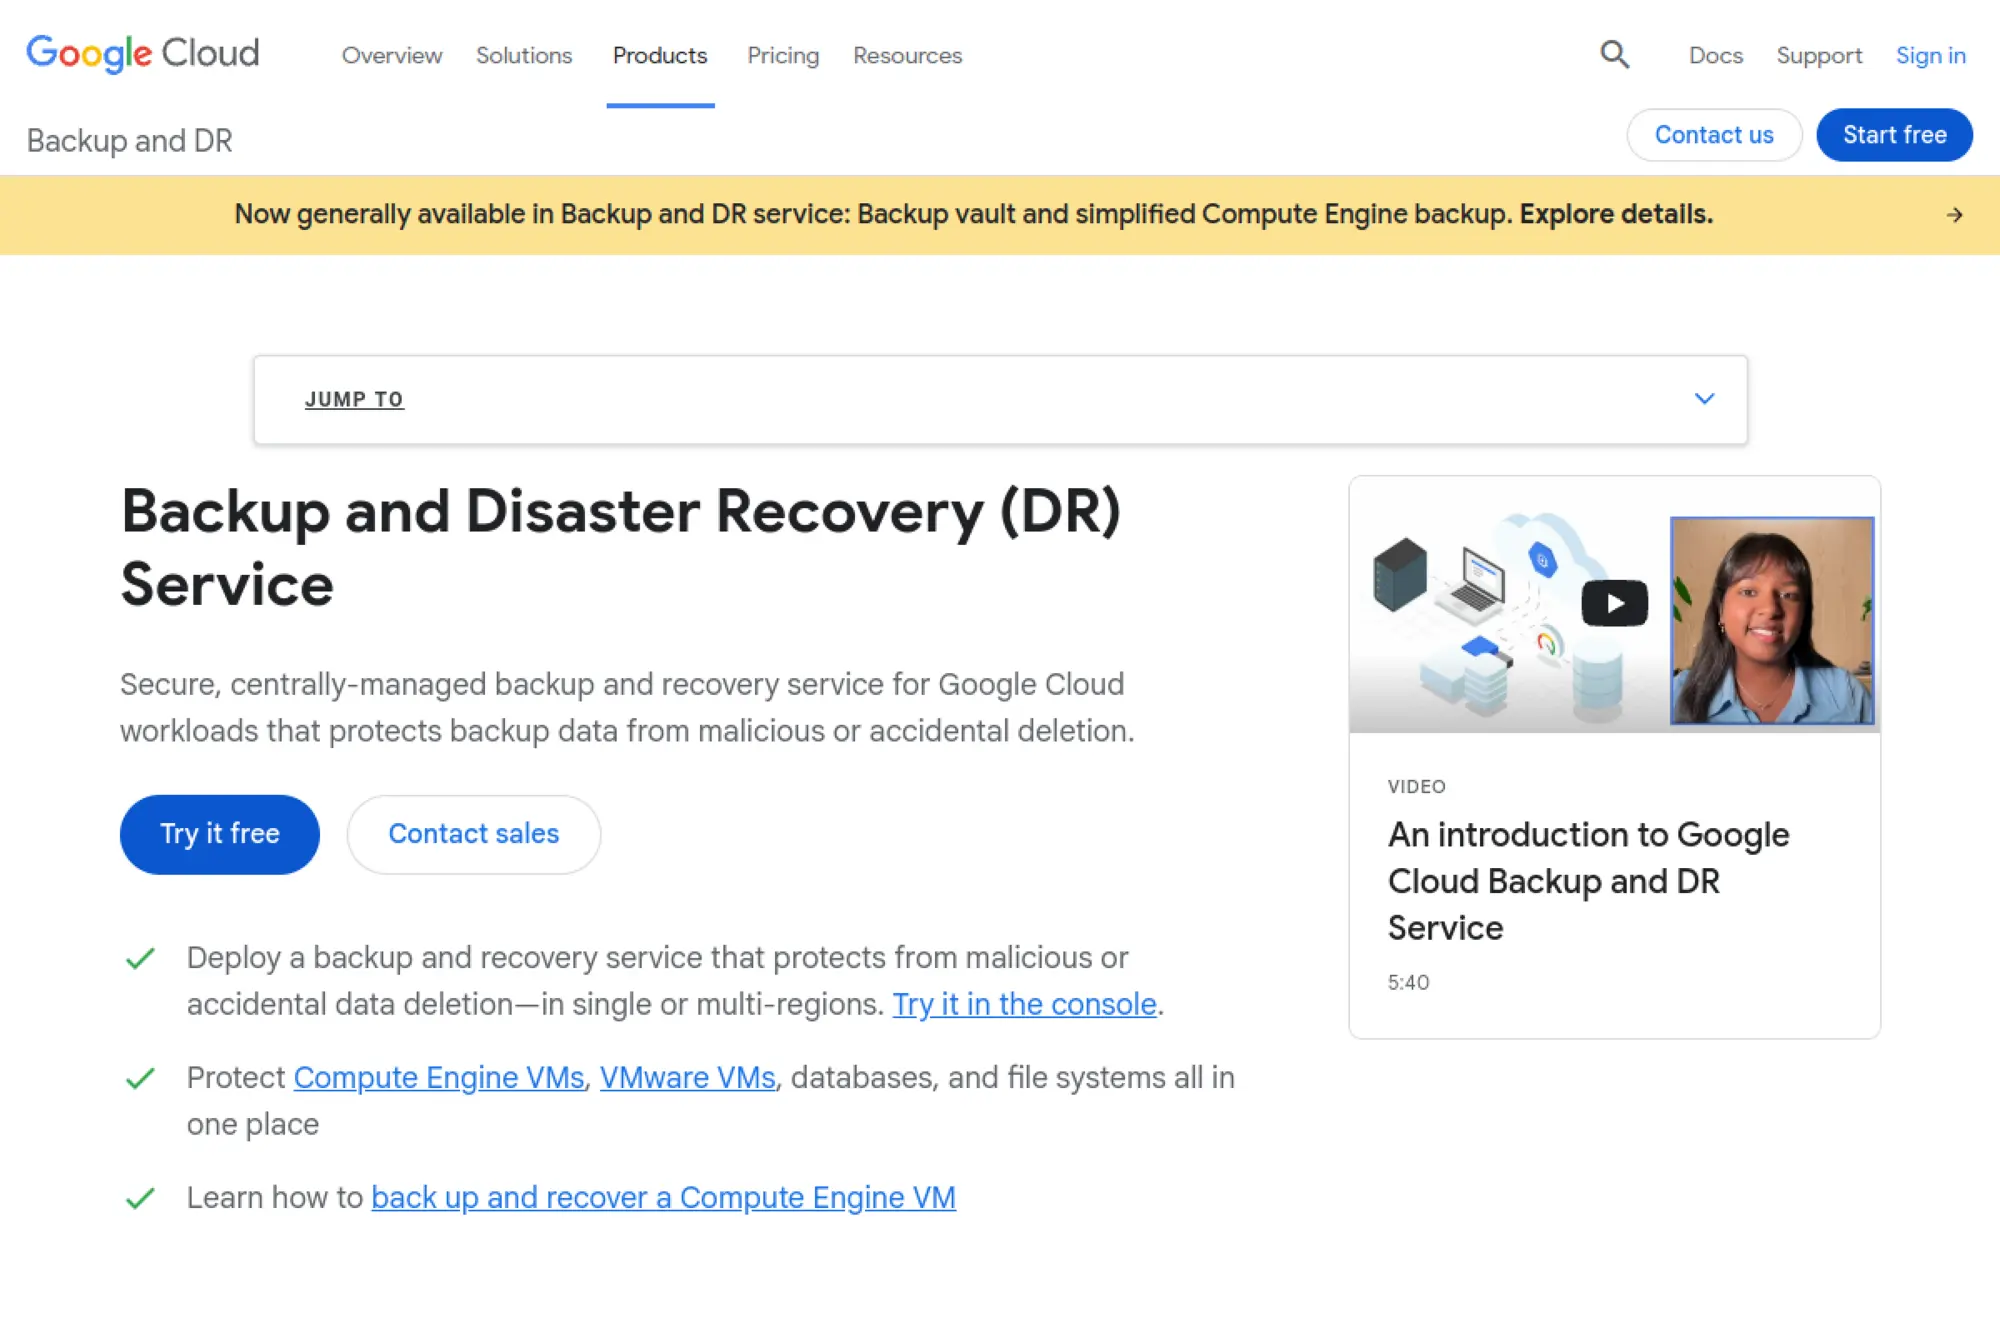Viewport: 2000px width, 1333px height.
Task: Switch to the Pricing tab
Action: coord(783,56)
